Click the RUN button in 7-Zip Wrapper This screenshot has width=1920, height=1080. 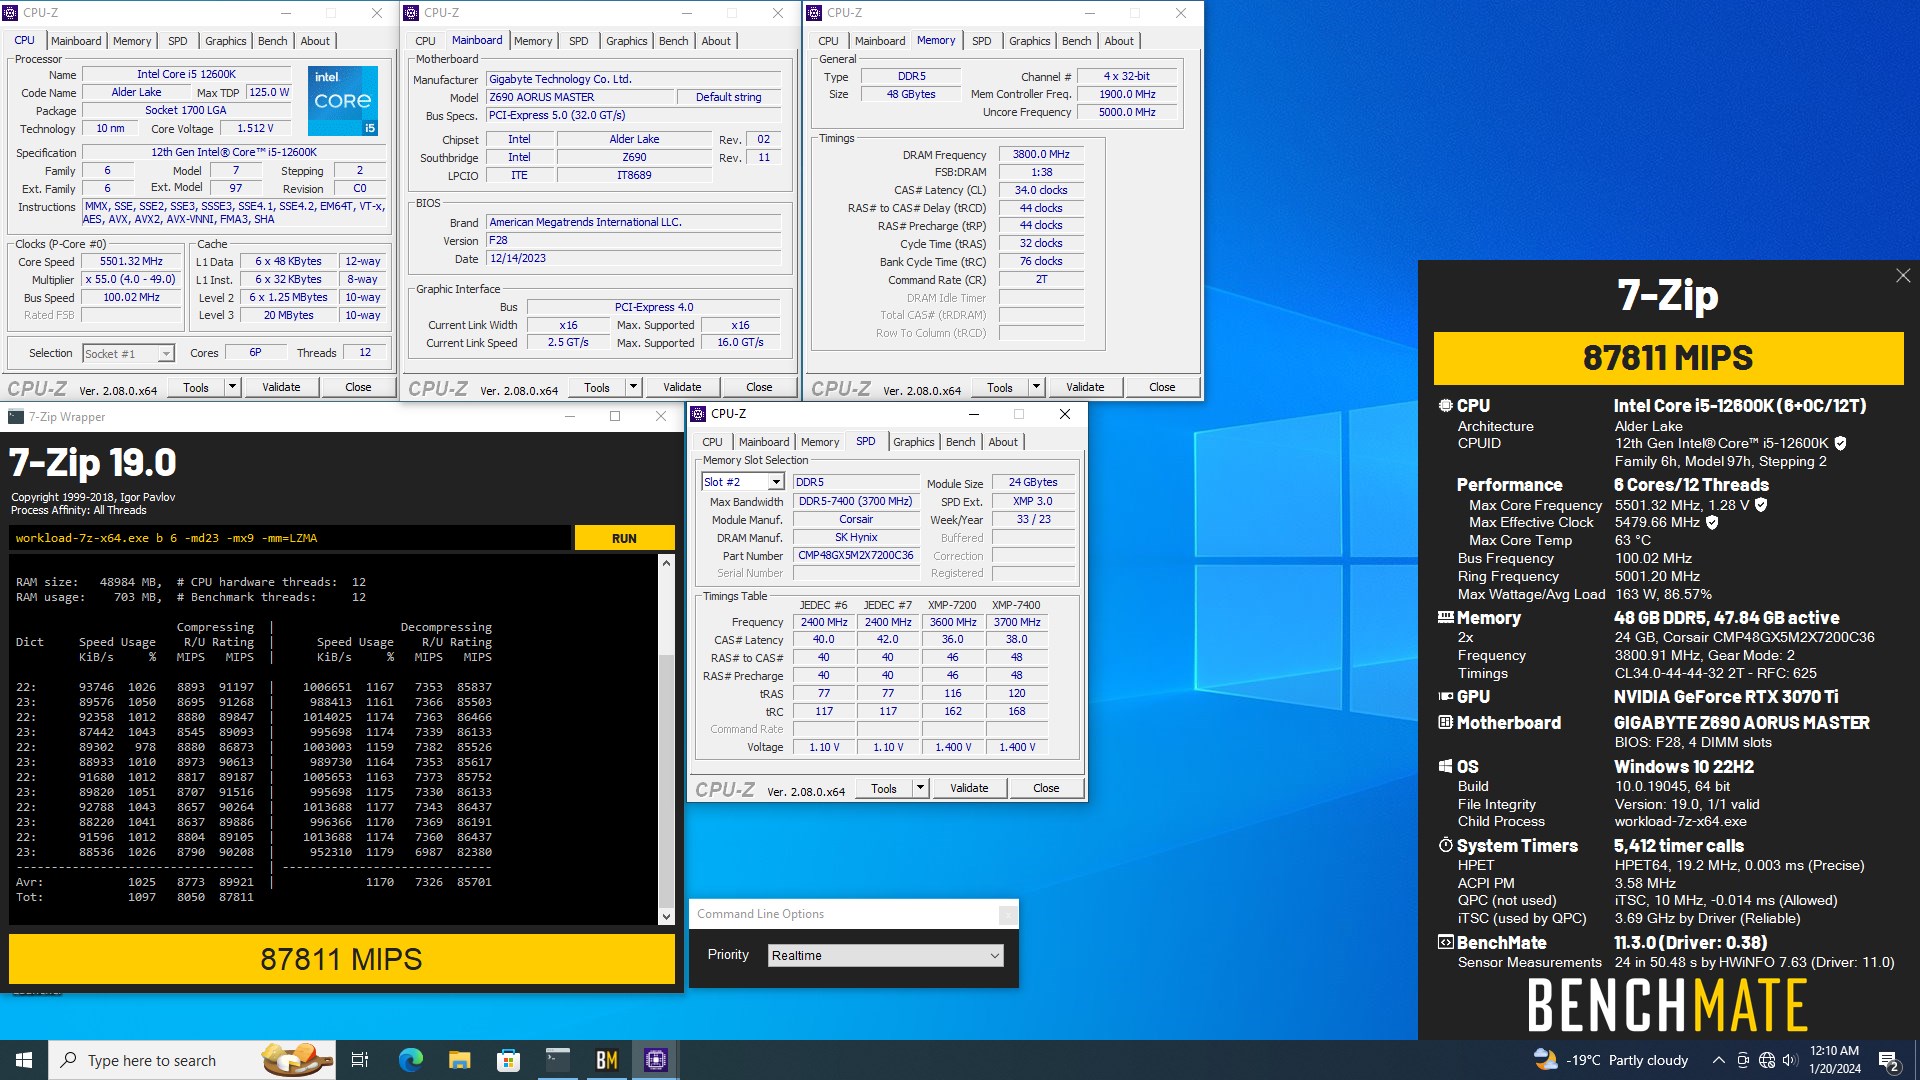point(624,538)
